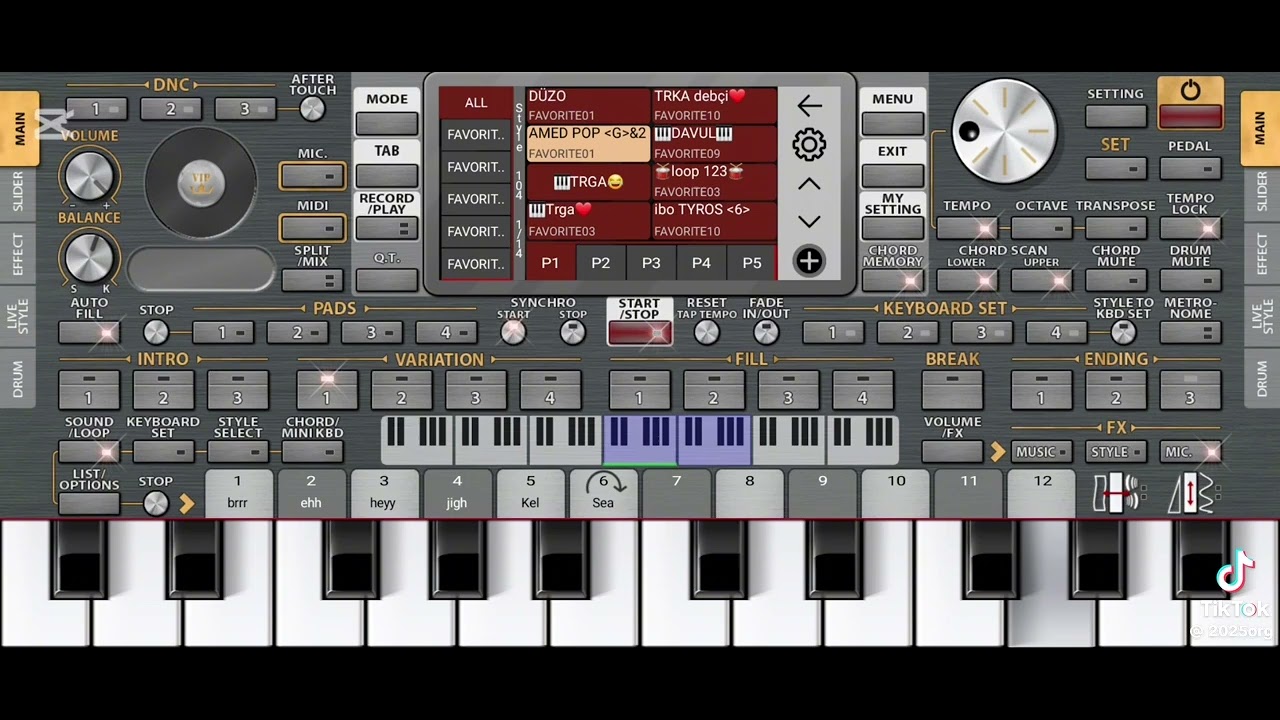
Task: Tap the back arrow in the style display
Action: [809, 105]
